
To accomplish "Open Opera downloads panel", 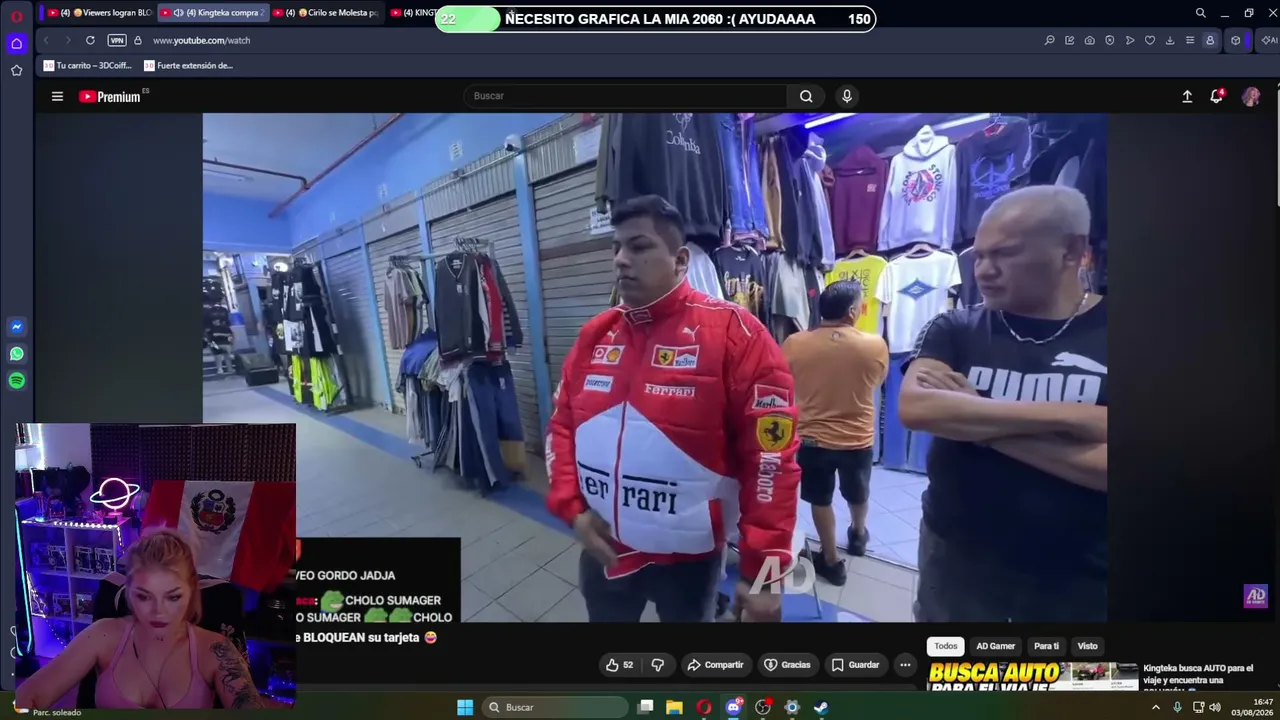I will pyautogui.click(x=1169, y=40).
